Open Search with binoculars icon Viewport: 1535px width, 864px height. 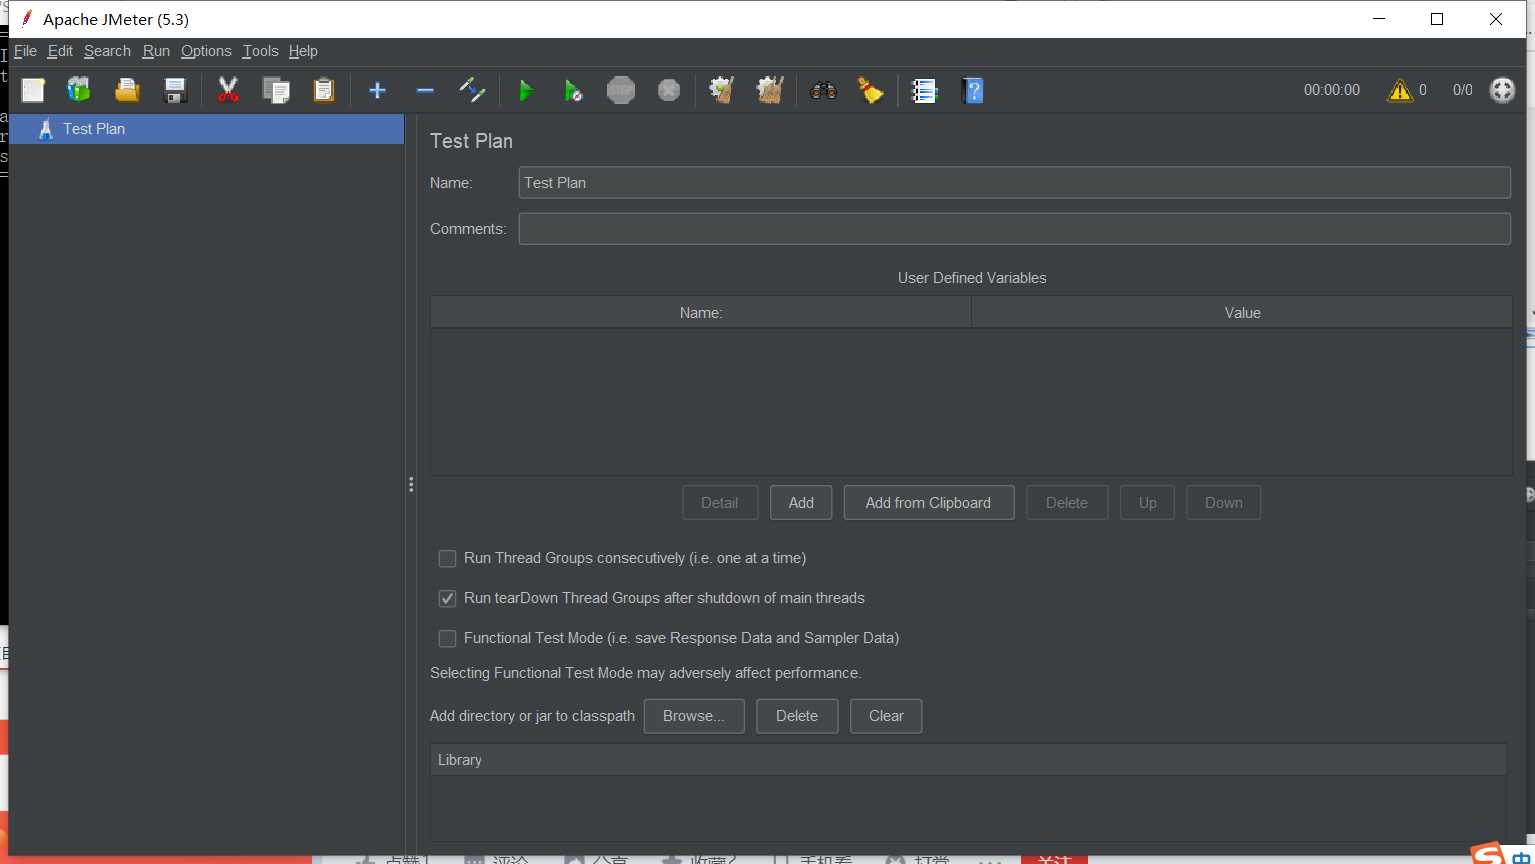point(823,90)
